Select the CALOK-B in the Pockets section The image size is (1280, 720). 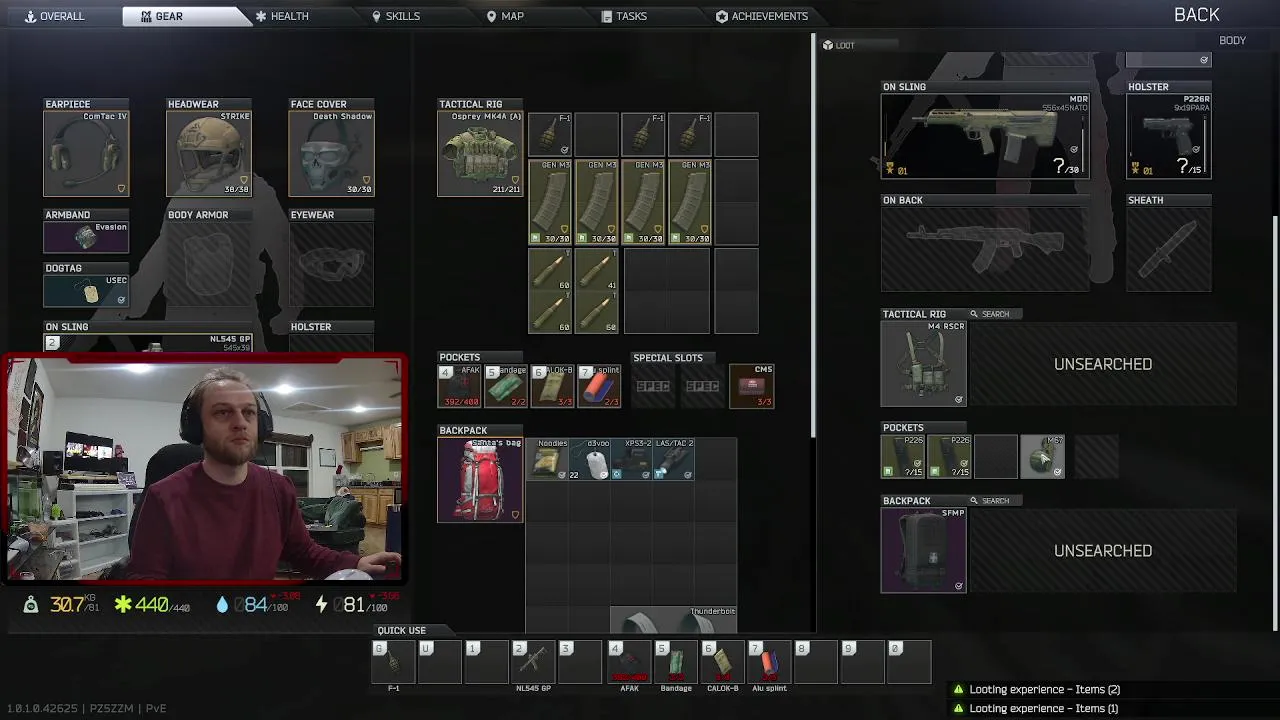[x=552, y=386]
